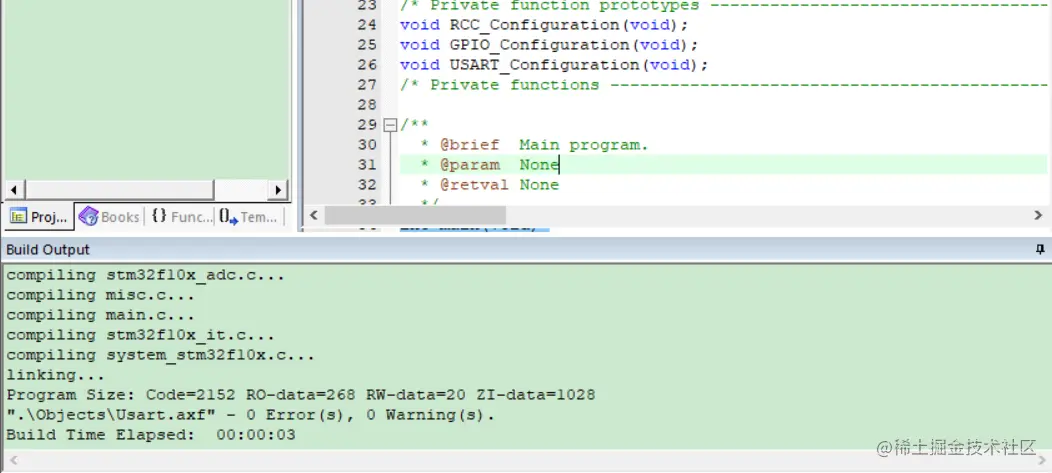This screenshot has height=473, width=1052.
Task: Click the editor horizontal scroll left arrow
Action: (313, 215)
